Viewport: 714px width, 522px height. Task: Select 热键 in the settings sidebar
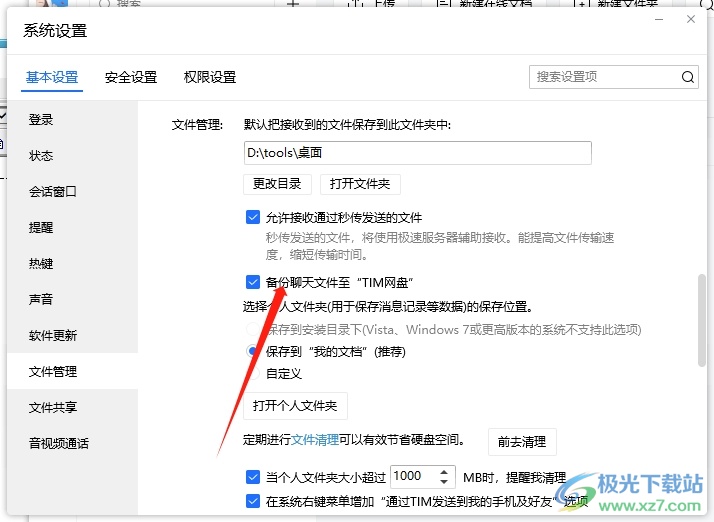[x=42, y=264]
